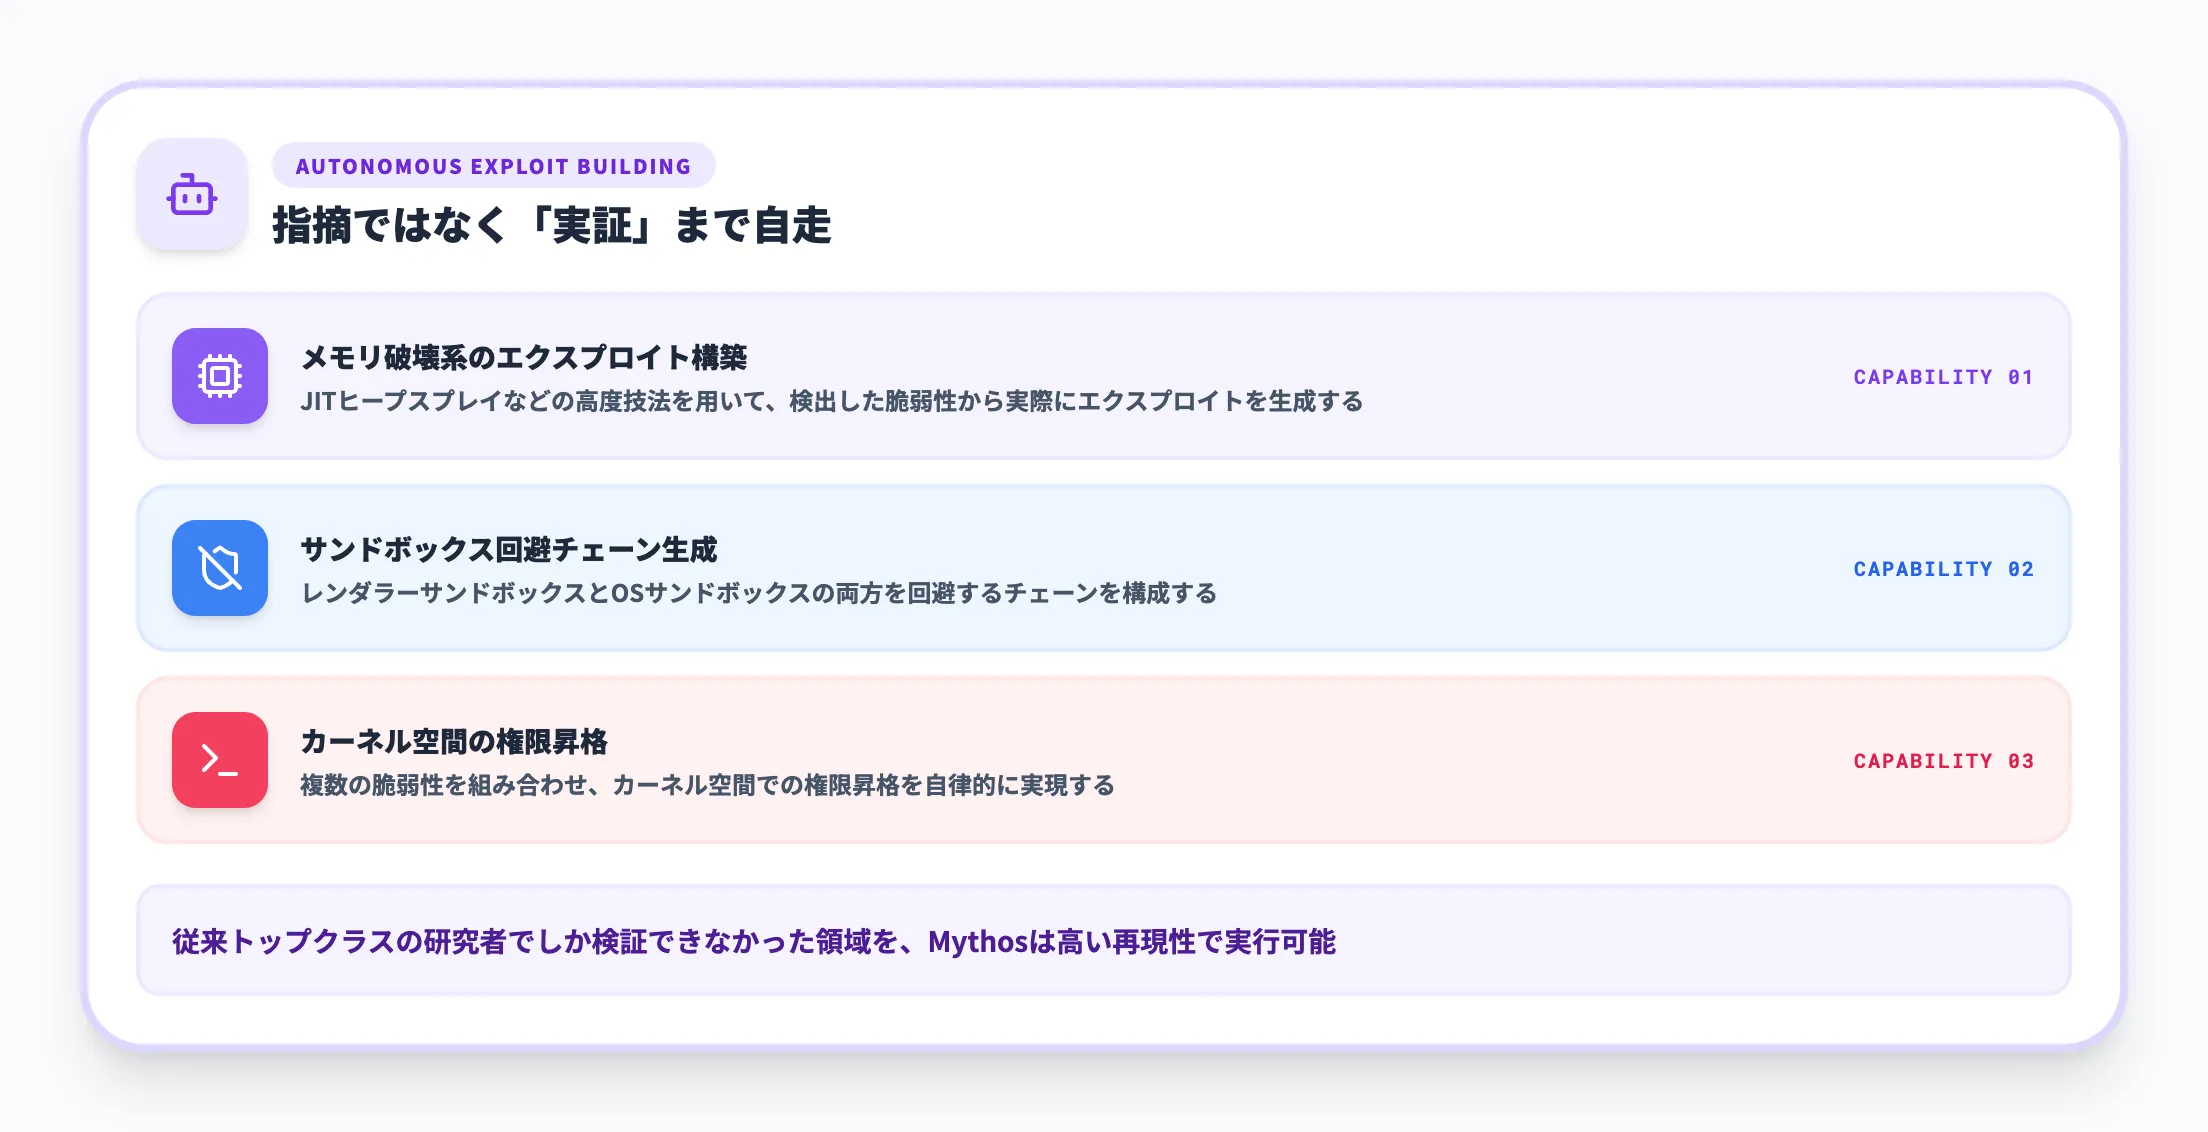
Task: Select the サンドボックス回避チェーン生成 card
Action: 1100,568
